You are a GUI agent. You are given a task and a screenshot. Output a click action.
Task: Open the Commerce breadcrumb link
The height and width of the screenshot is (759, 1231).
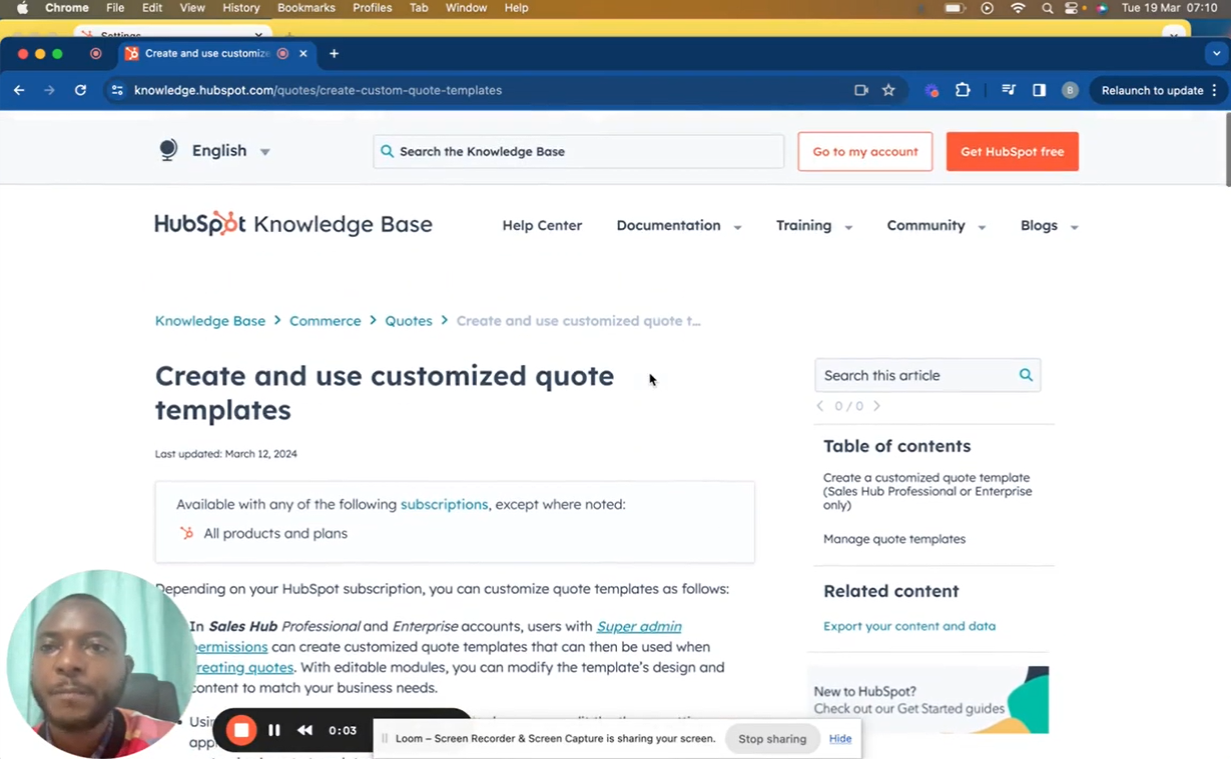pyautogui.click(x=325, y=321)
